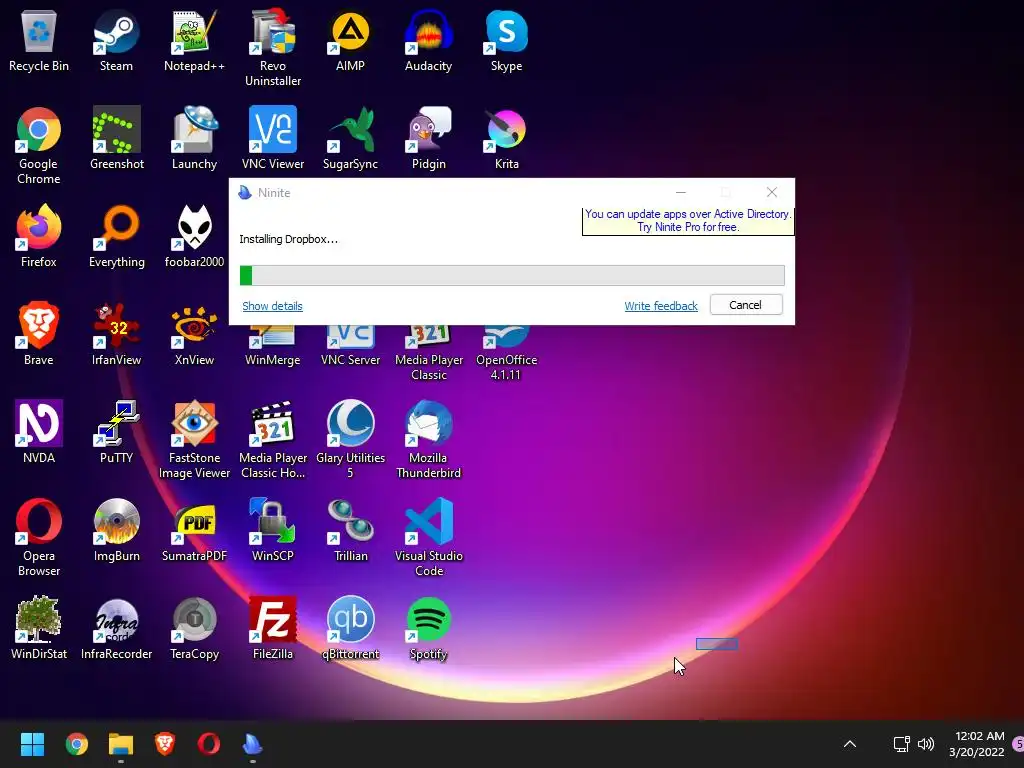Select the AIMP desktop icon
Screen dimensions: 1024x768
351,40
